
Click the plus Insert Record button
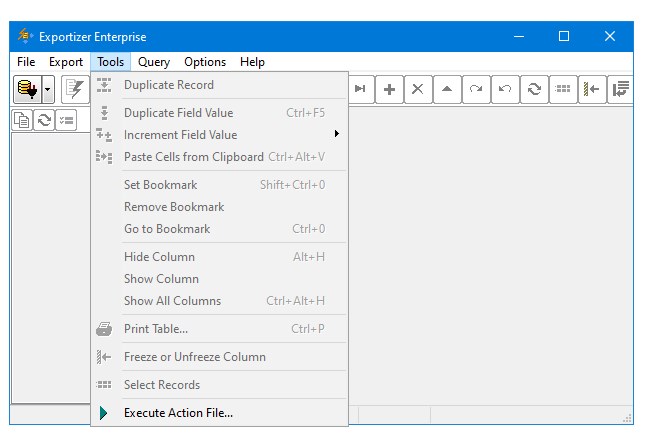pos(389,89)
